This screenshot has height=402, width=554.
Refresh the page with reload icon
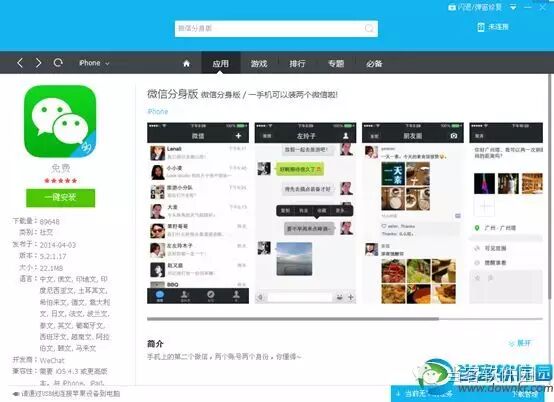(x=58, y=63)
